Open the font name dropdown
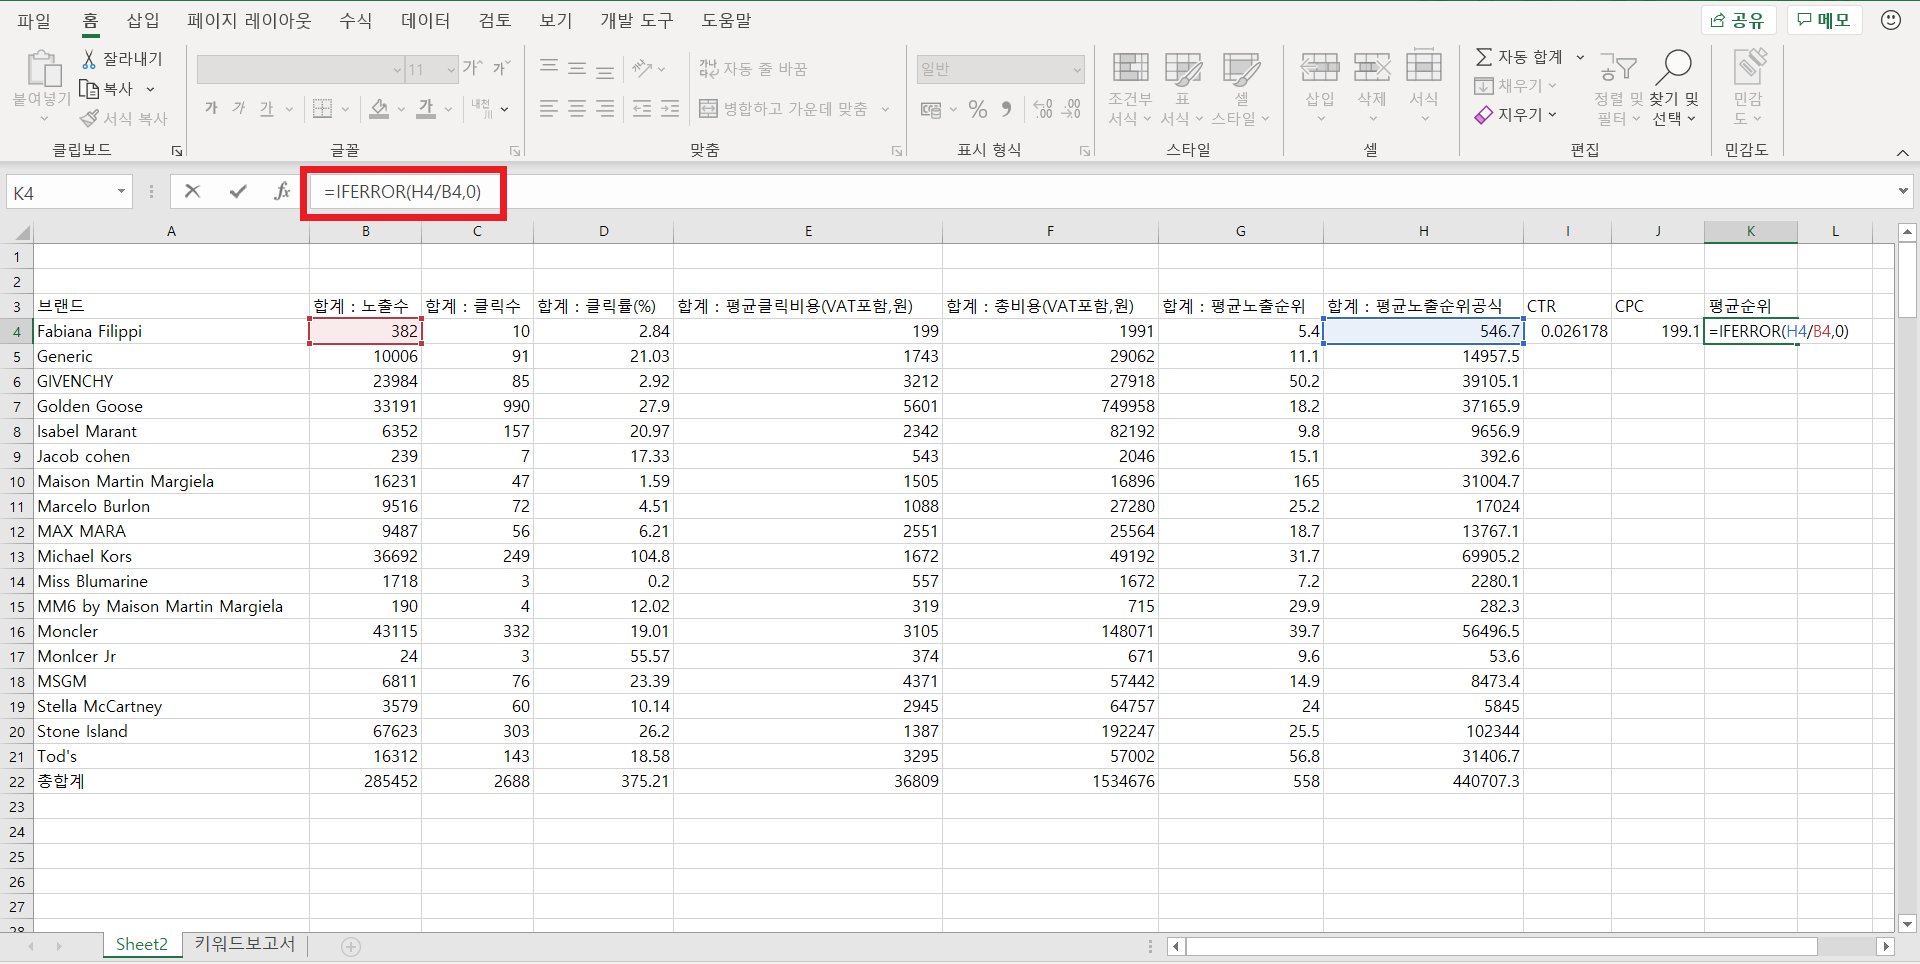This screenshot has width=1920, height=964. (x=396, y=69)
